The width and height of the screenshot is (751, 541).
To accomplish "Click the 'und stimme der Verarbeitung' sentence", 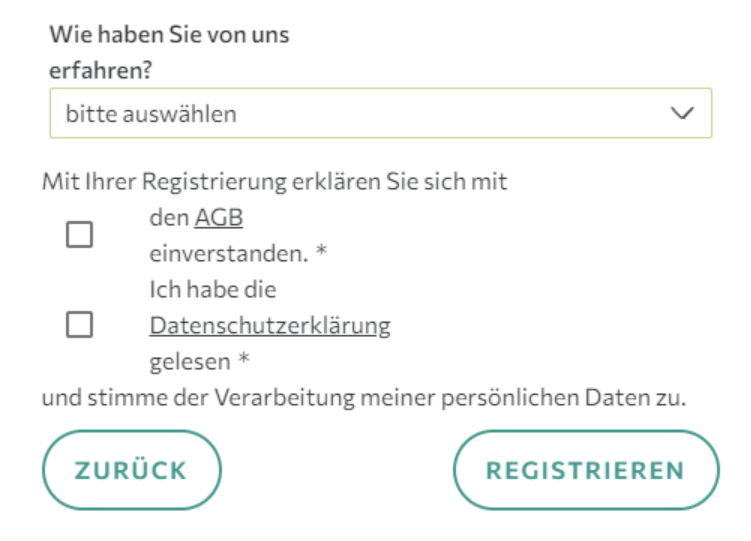I will coord(364,397).
